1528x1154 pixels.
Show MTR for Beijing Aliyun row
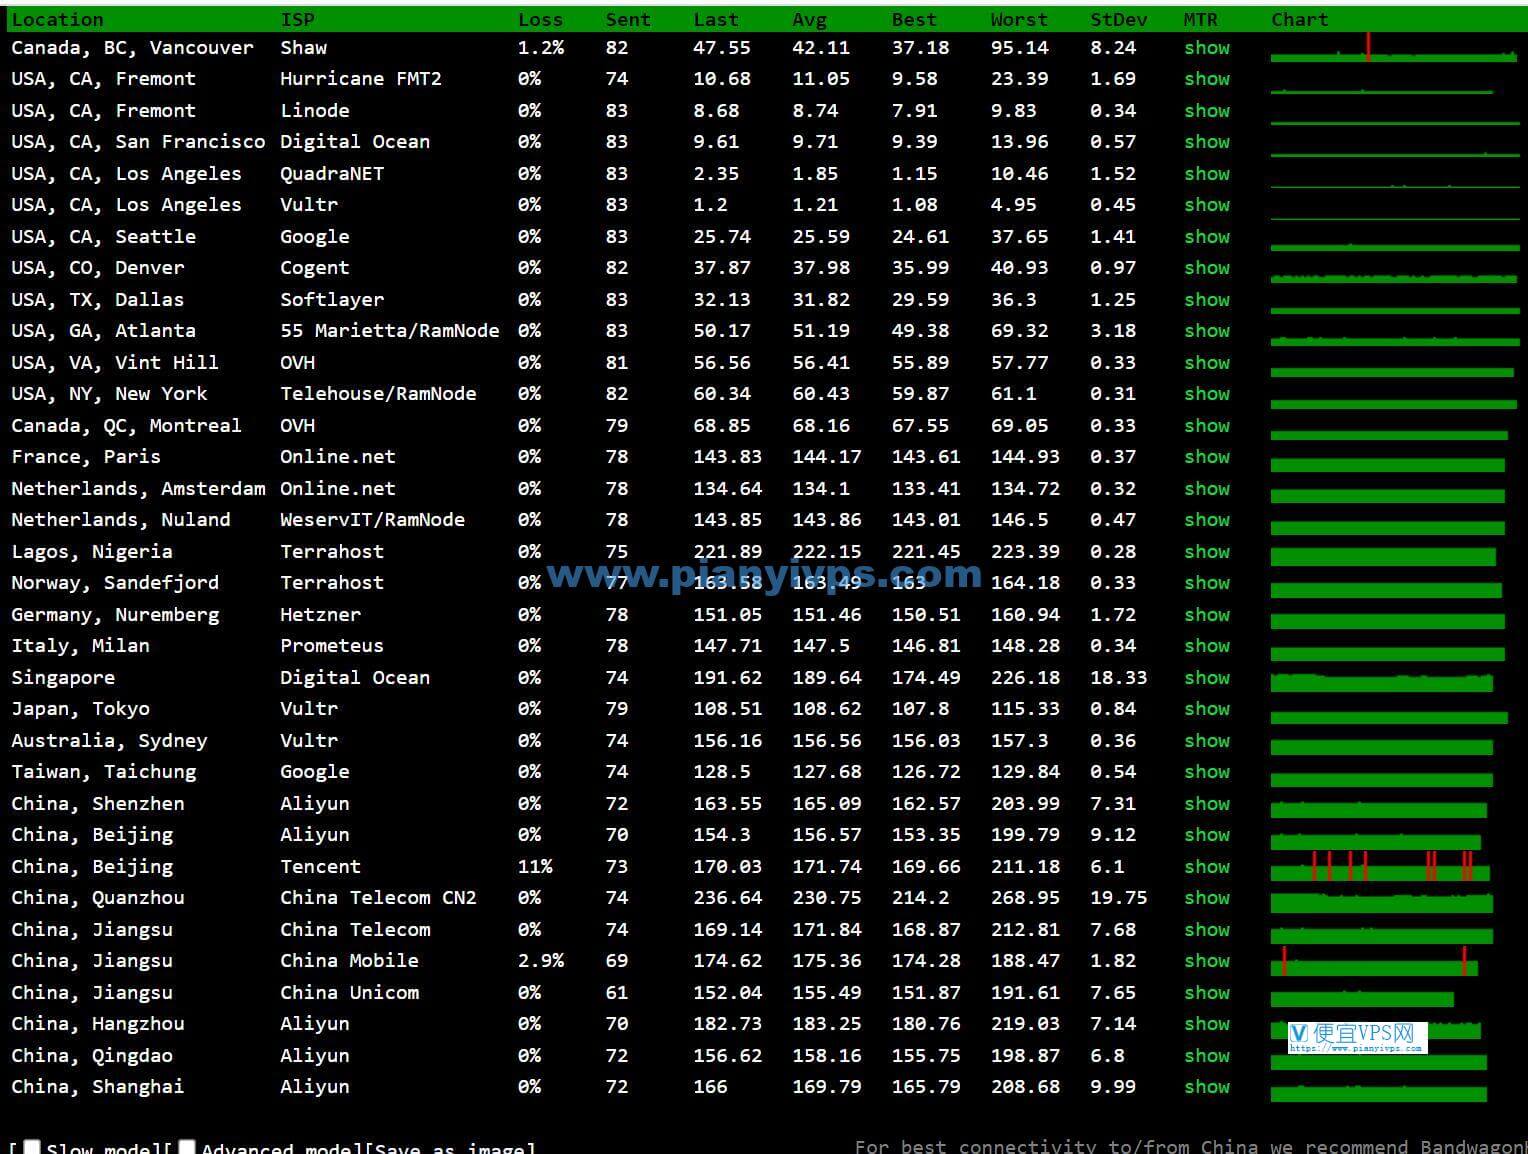1207,835
